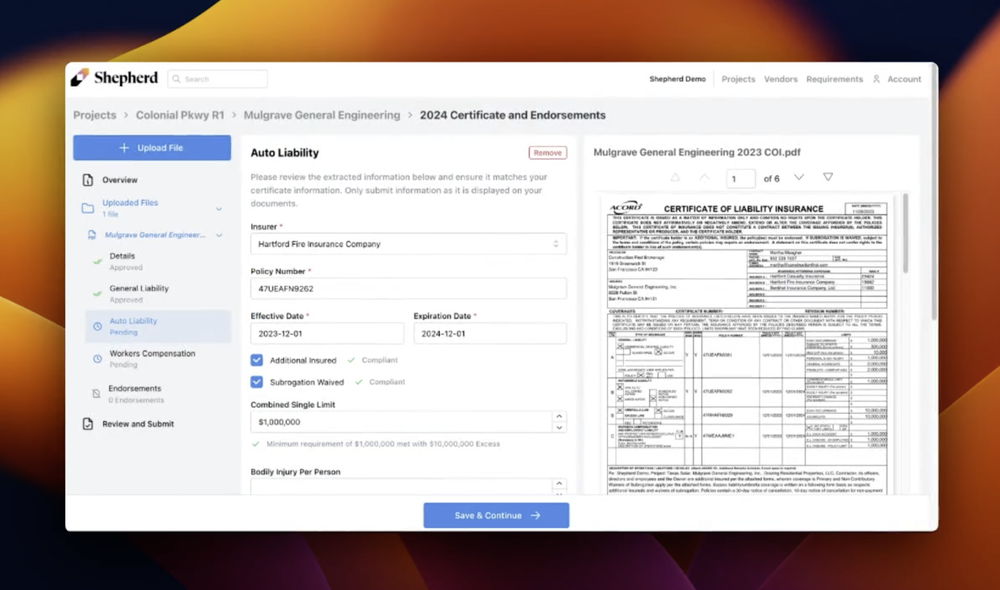1000x590 pixels.
Task: Click the Details approved checkmark icon
Action: [x=98, y=262]
